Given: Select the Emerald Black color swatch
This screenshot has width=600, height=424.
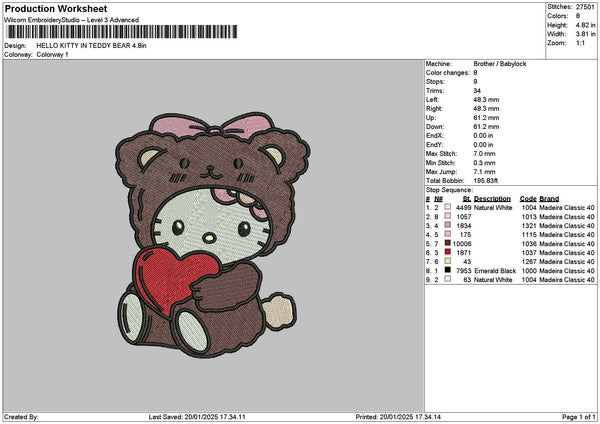Looking at the screenshot, I should pos(448,270).
